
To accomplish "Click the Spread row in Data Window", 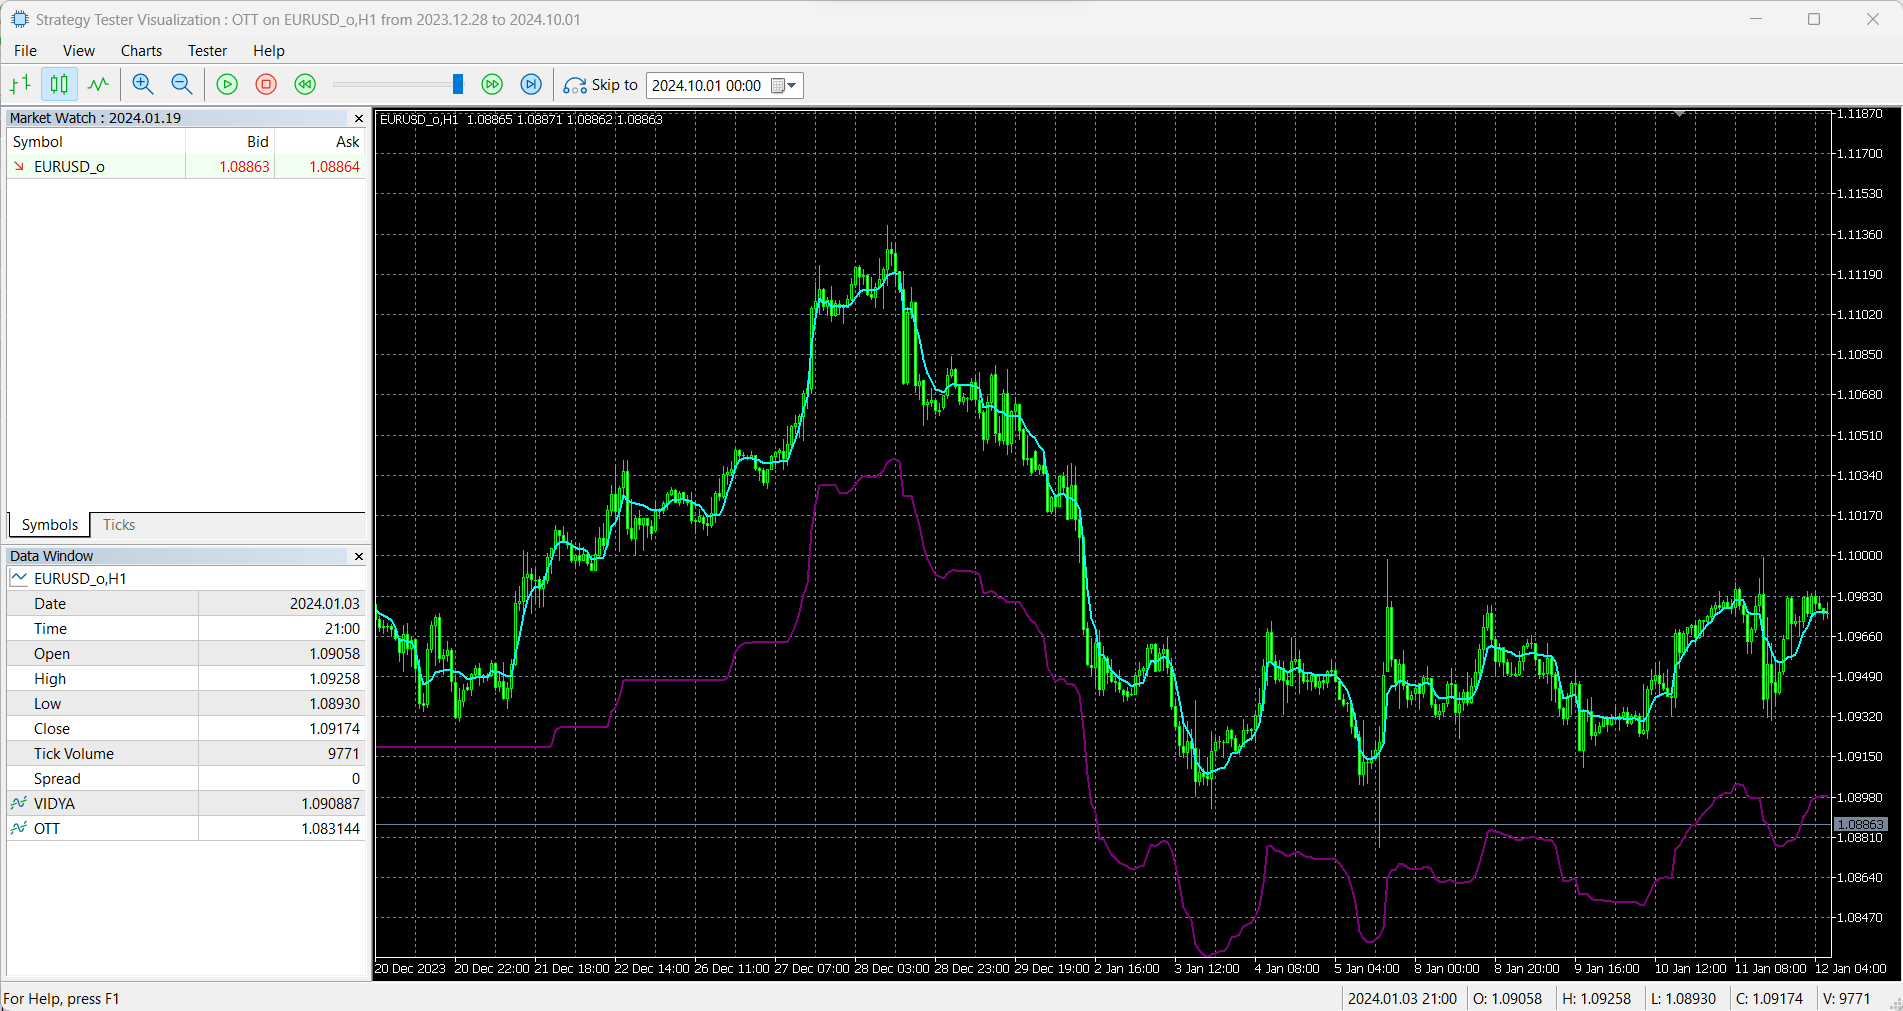I will pos(187,779).
